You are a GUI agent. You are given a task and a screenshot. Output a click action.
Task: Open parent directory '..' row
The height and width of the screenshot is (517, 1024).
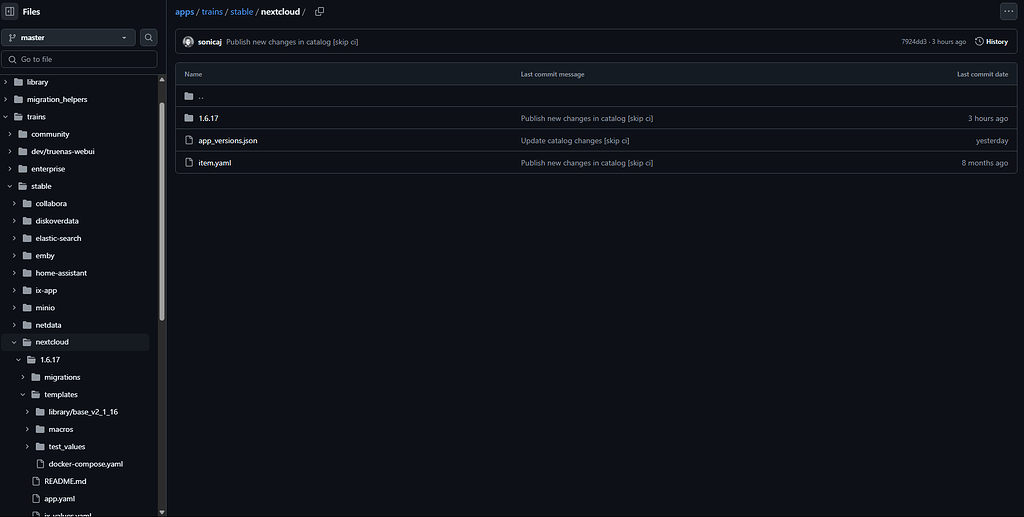(596, 96)
